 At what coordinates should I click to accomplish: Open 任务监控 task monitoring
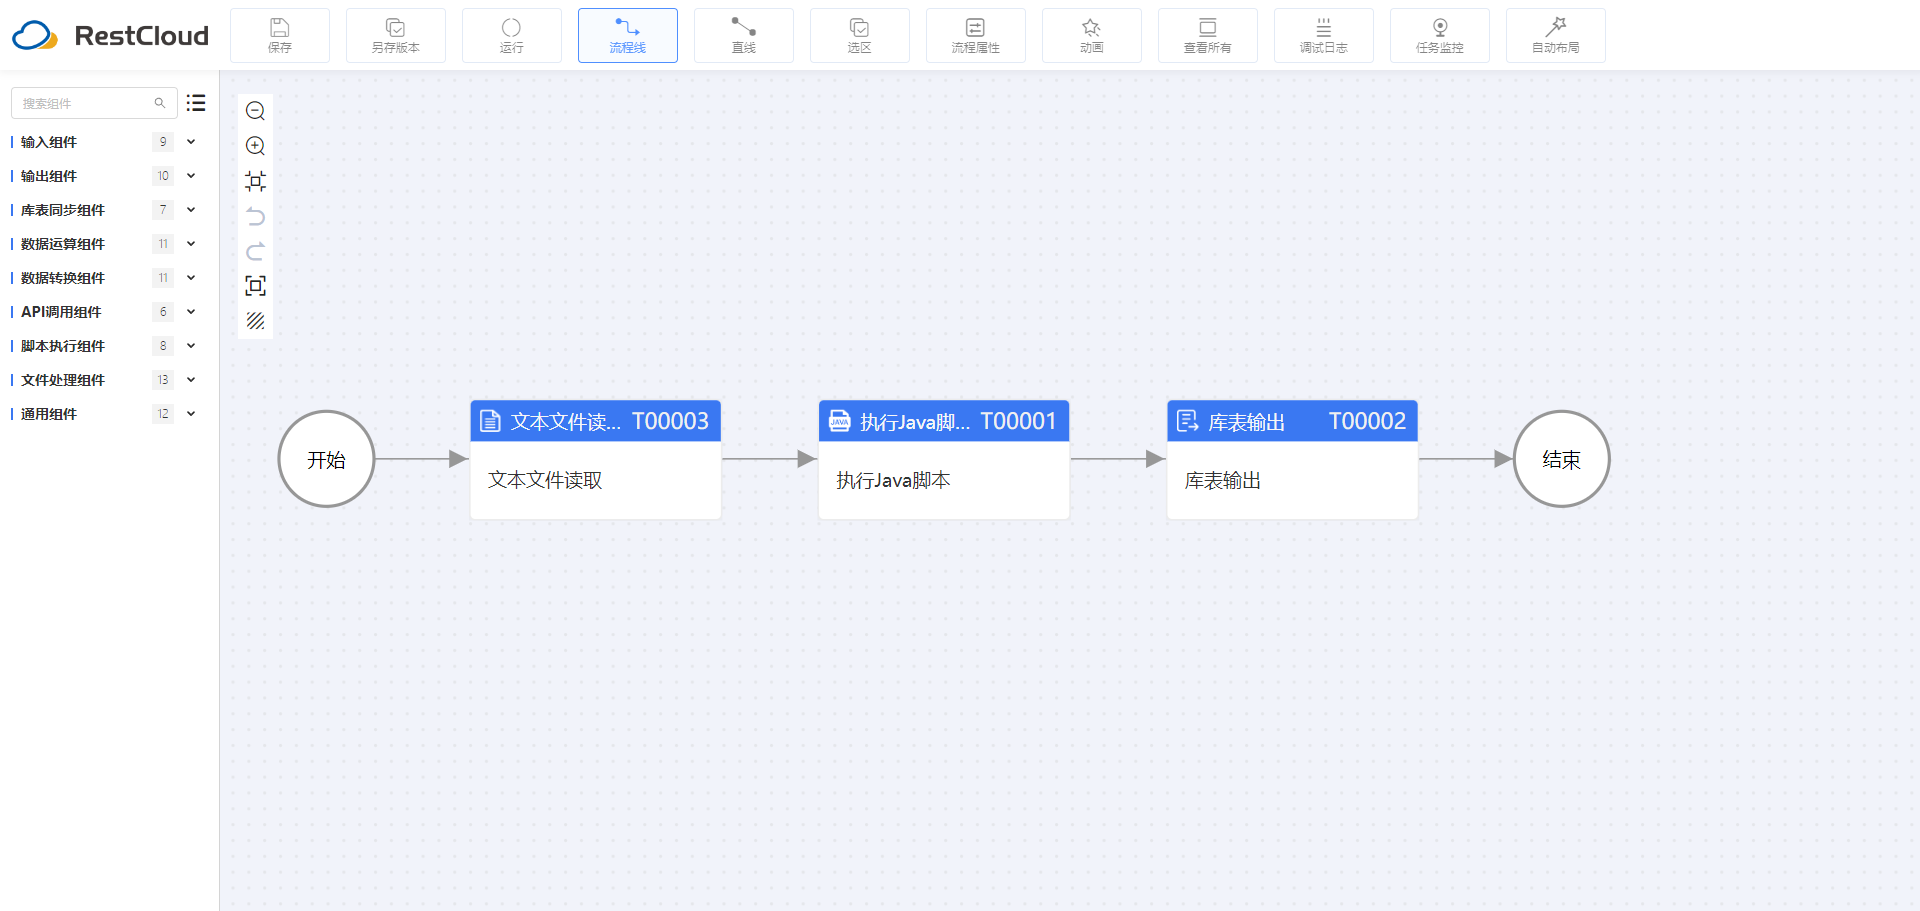tap(1440, 35)
